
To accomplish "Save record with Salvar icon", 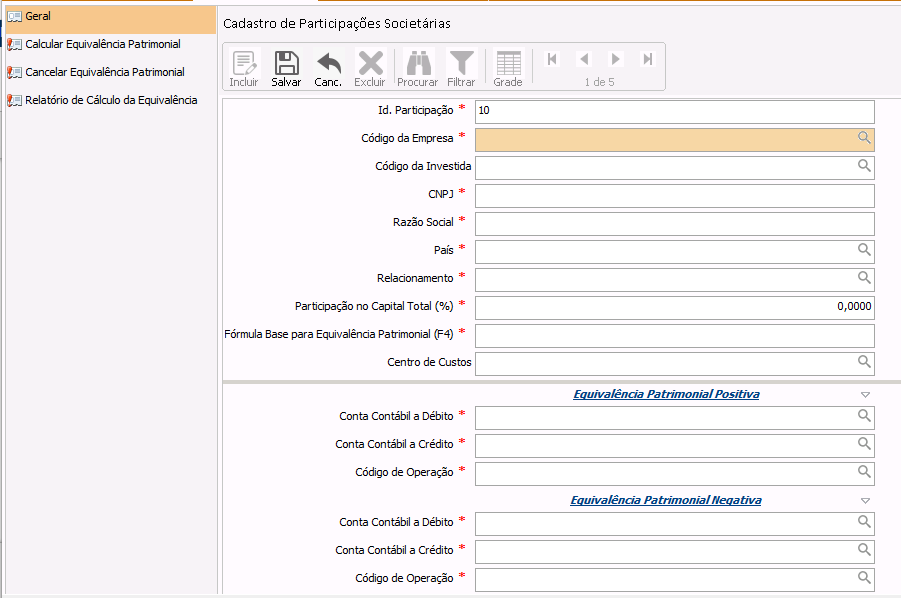I will (286, 68).
